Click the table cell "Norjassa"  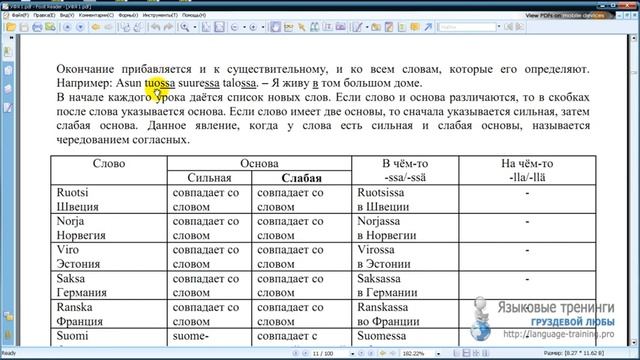click(378, 221)
